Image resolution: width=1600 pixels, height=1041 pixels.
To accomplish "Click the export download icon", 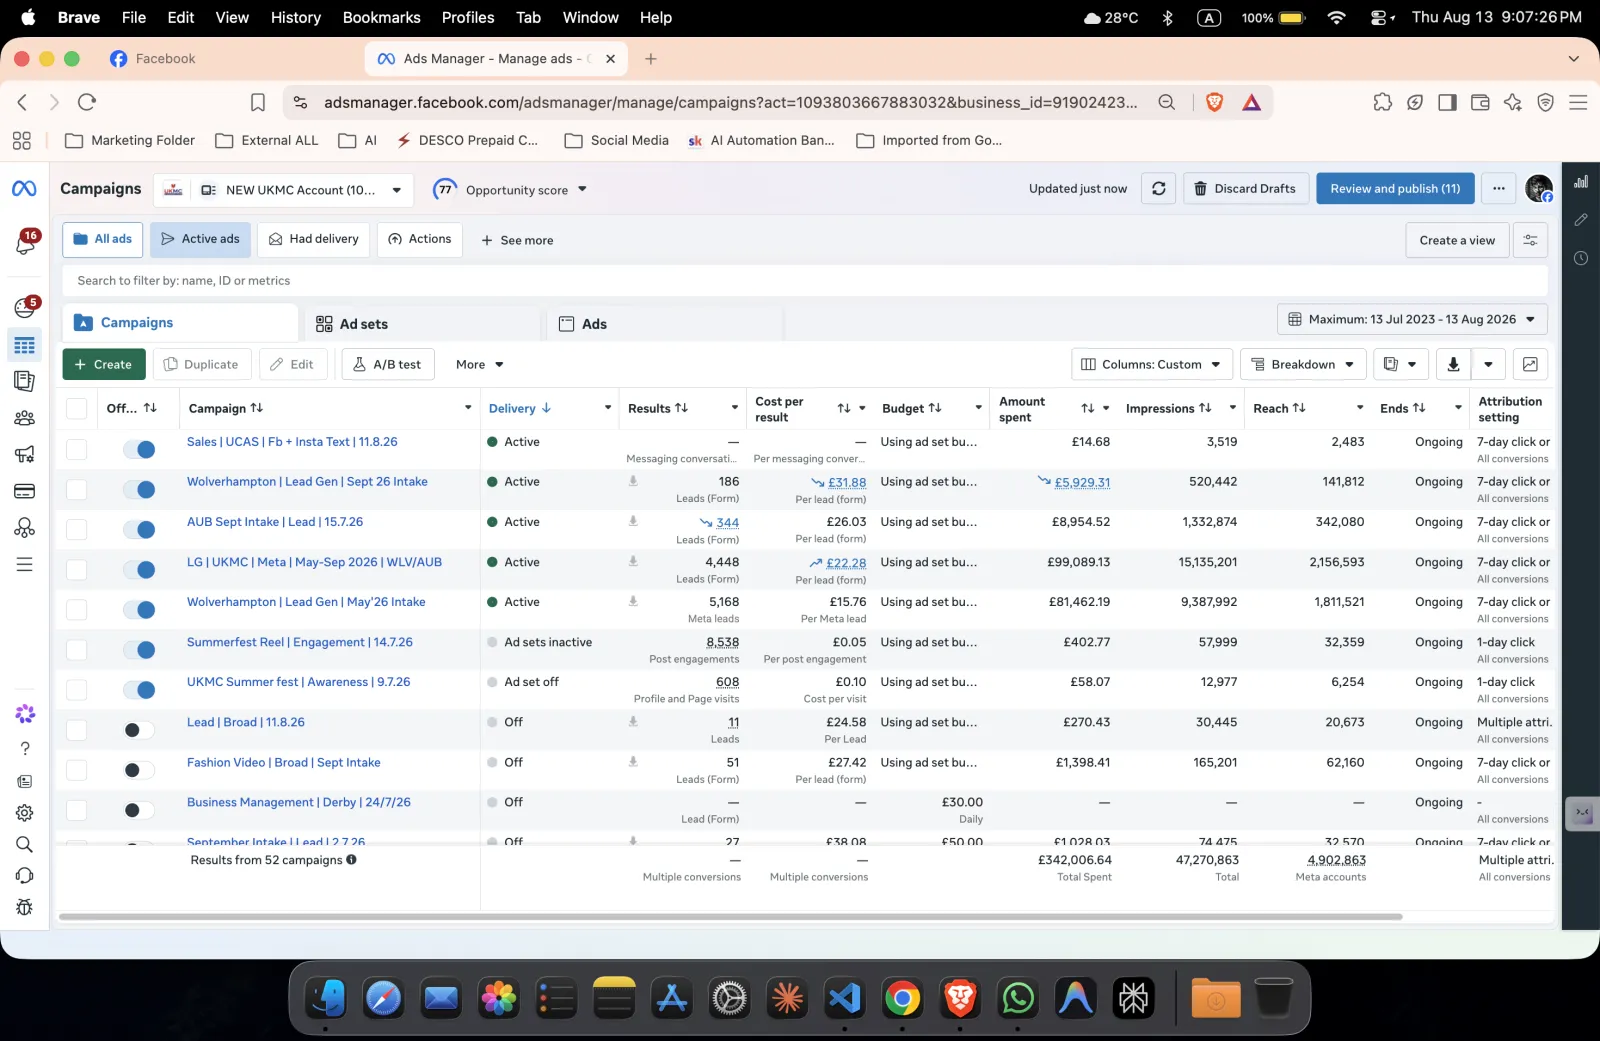I will [x=1453, y=364].
